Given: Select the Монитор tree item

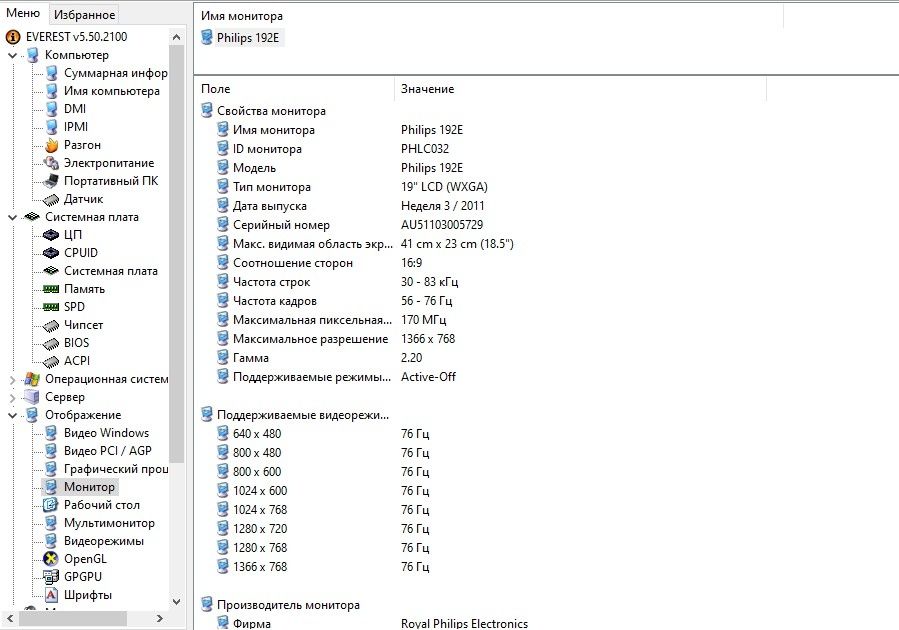Looking at the screenshot, I should [89, 487].
